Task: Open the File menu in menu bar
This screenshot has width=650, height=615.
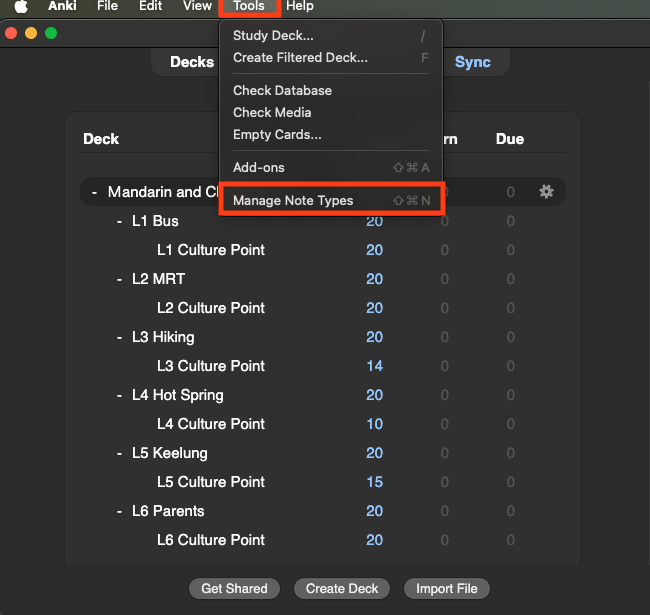Action: point(107,6)
